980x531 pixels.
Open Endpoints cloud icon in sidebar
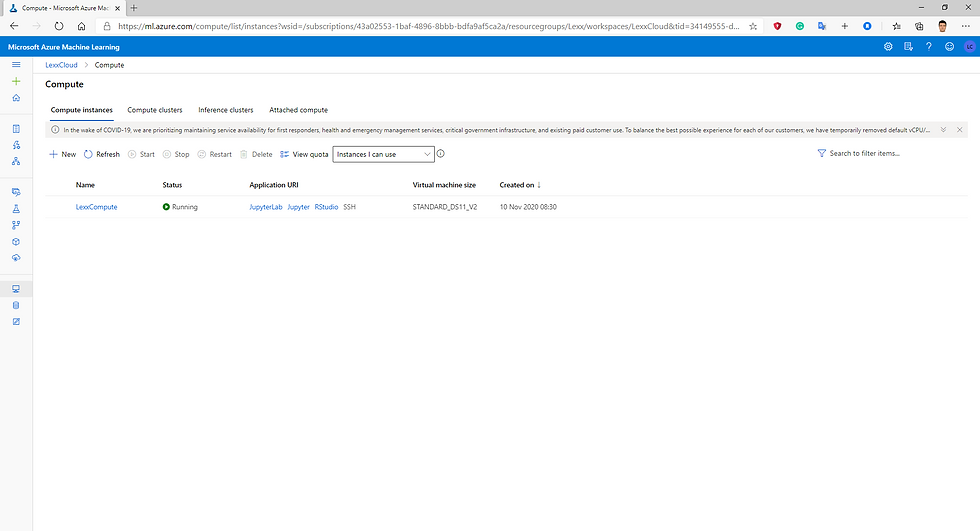pyautogui.click(x=16, y=257)
